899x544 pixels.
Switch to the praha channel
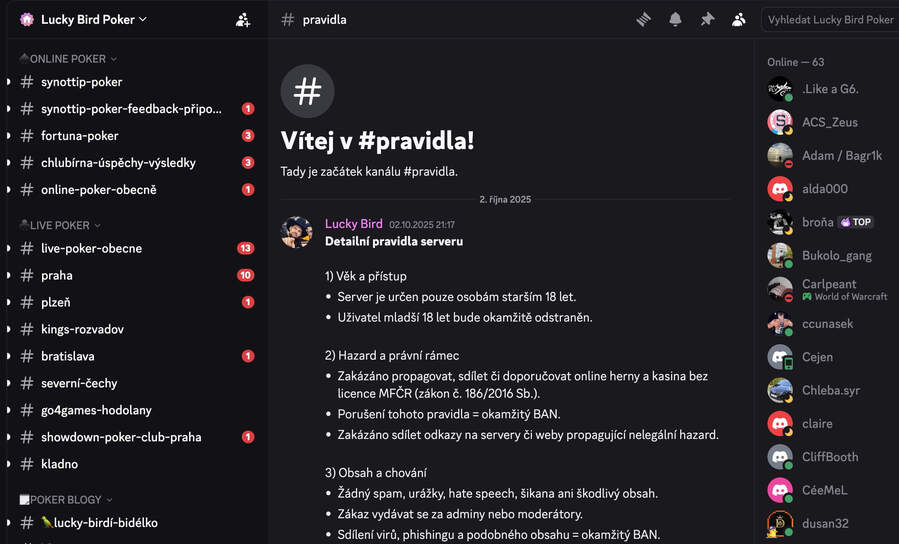pyautogui.click(x=57, y=275)
